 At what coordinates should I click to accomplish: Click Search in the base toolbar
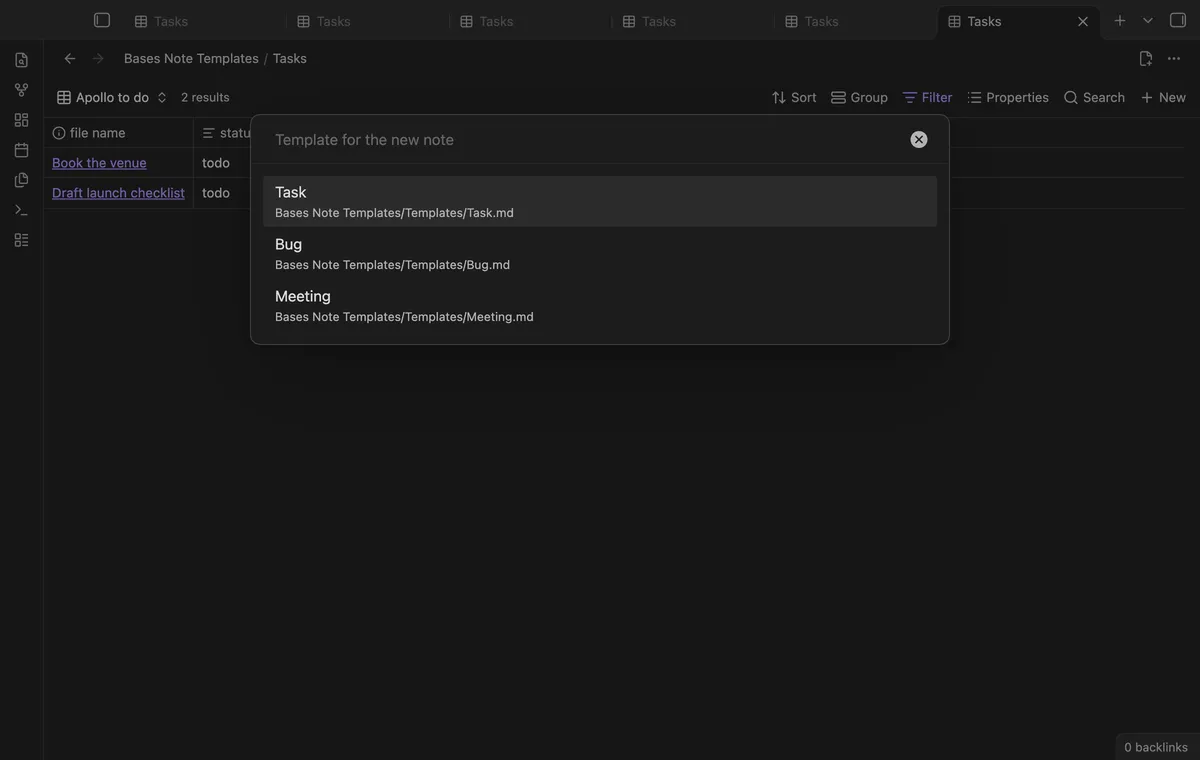pos(1094,97)
